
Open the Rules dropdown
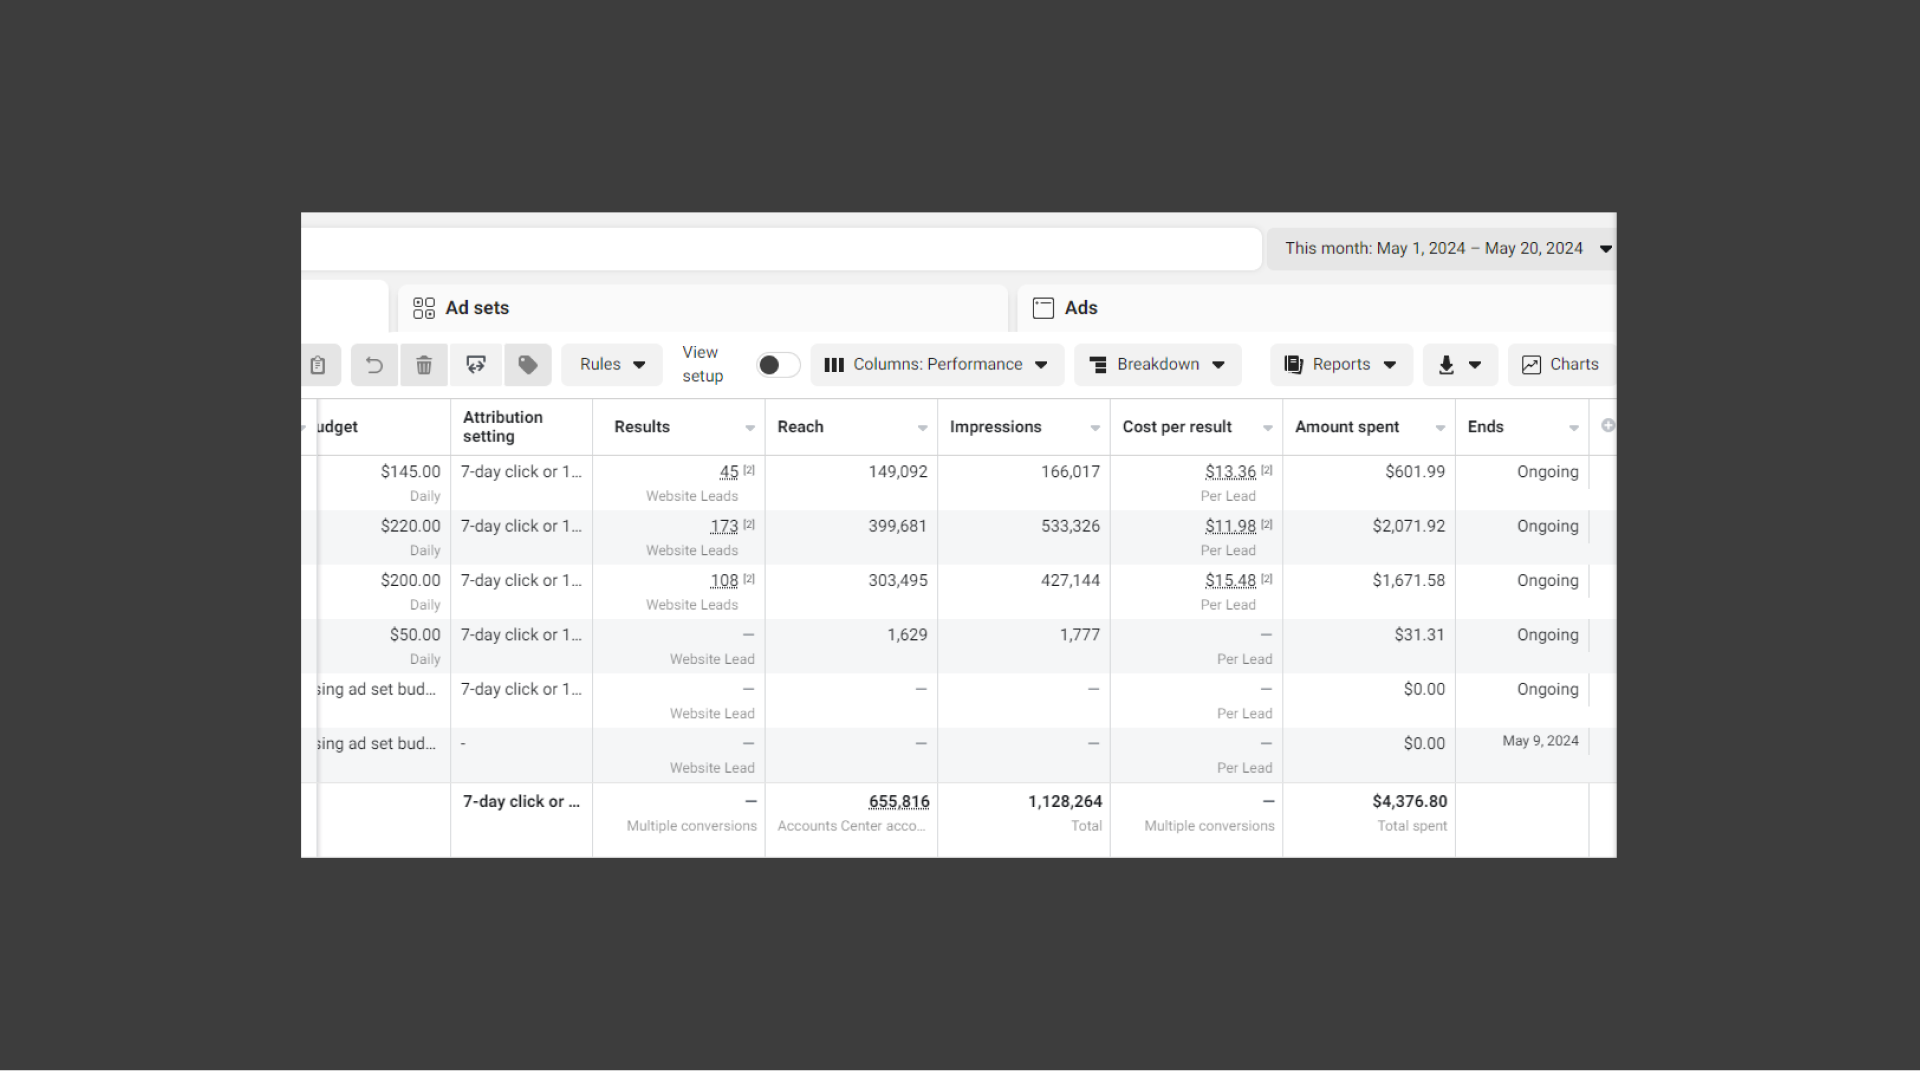[x=612, y=365]
